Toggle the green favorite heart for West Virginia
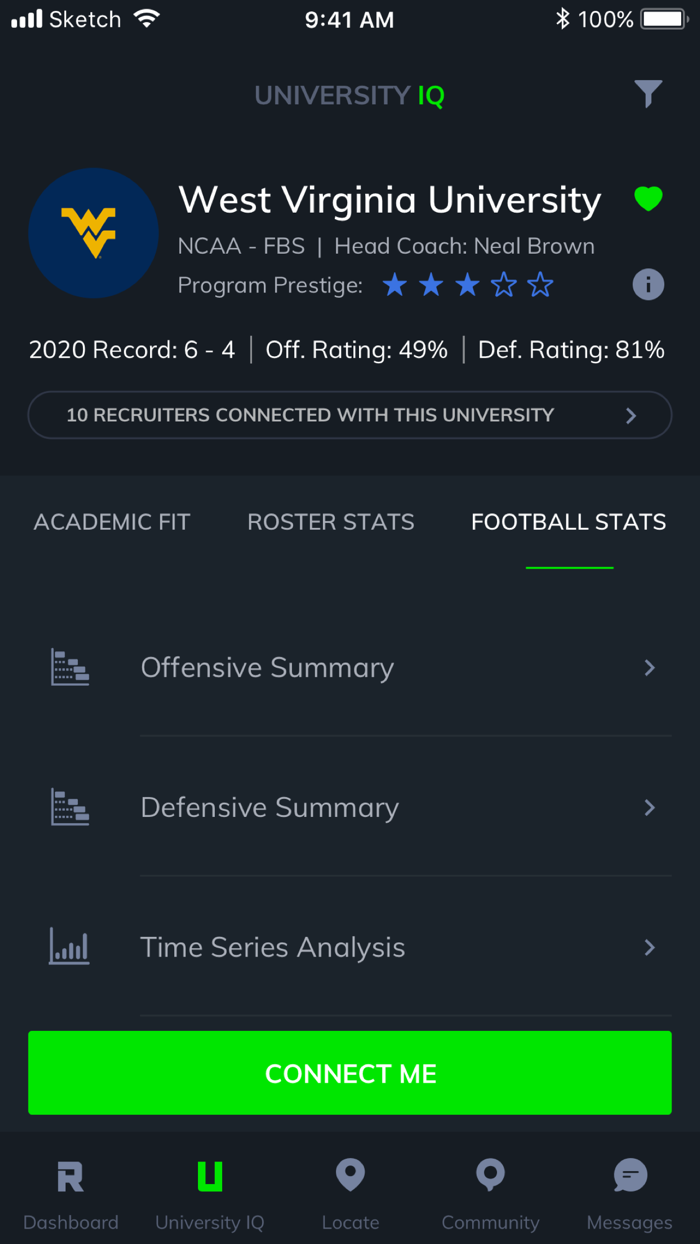Viewport: 700px width, 1244px height. [x=648, y=199]
